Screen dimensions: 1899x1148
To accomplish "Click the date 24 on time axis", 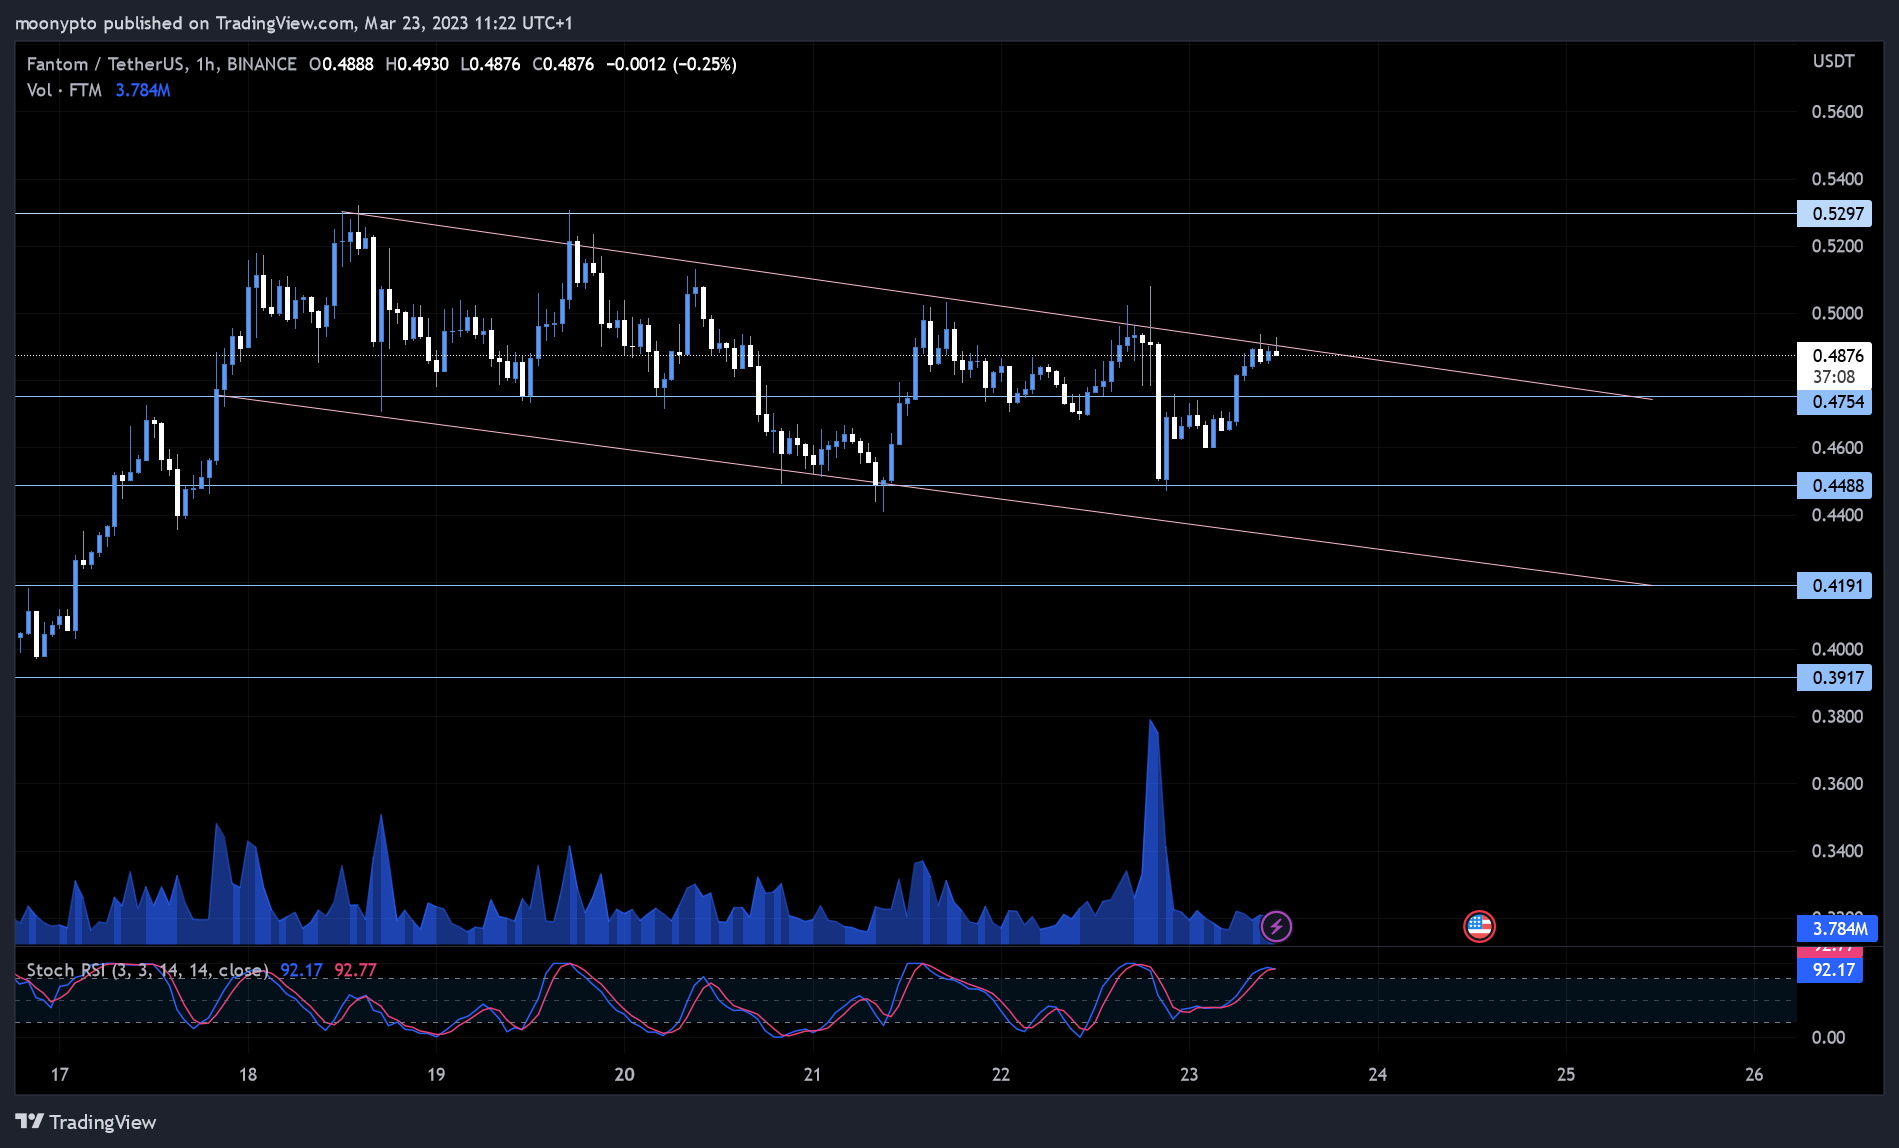I will tap(1378, 1074).
